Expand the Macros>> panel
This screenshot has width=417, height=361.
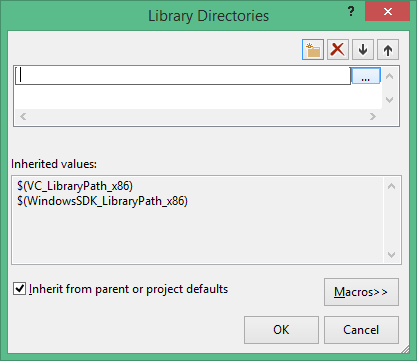point(361,292)
